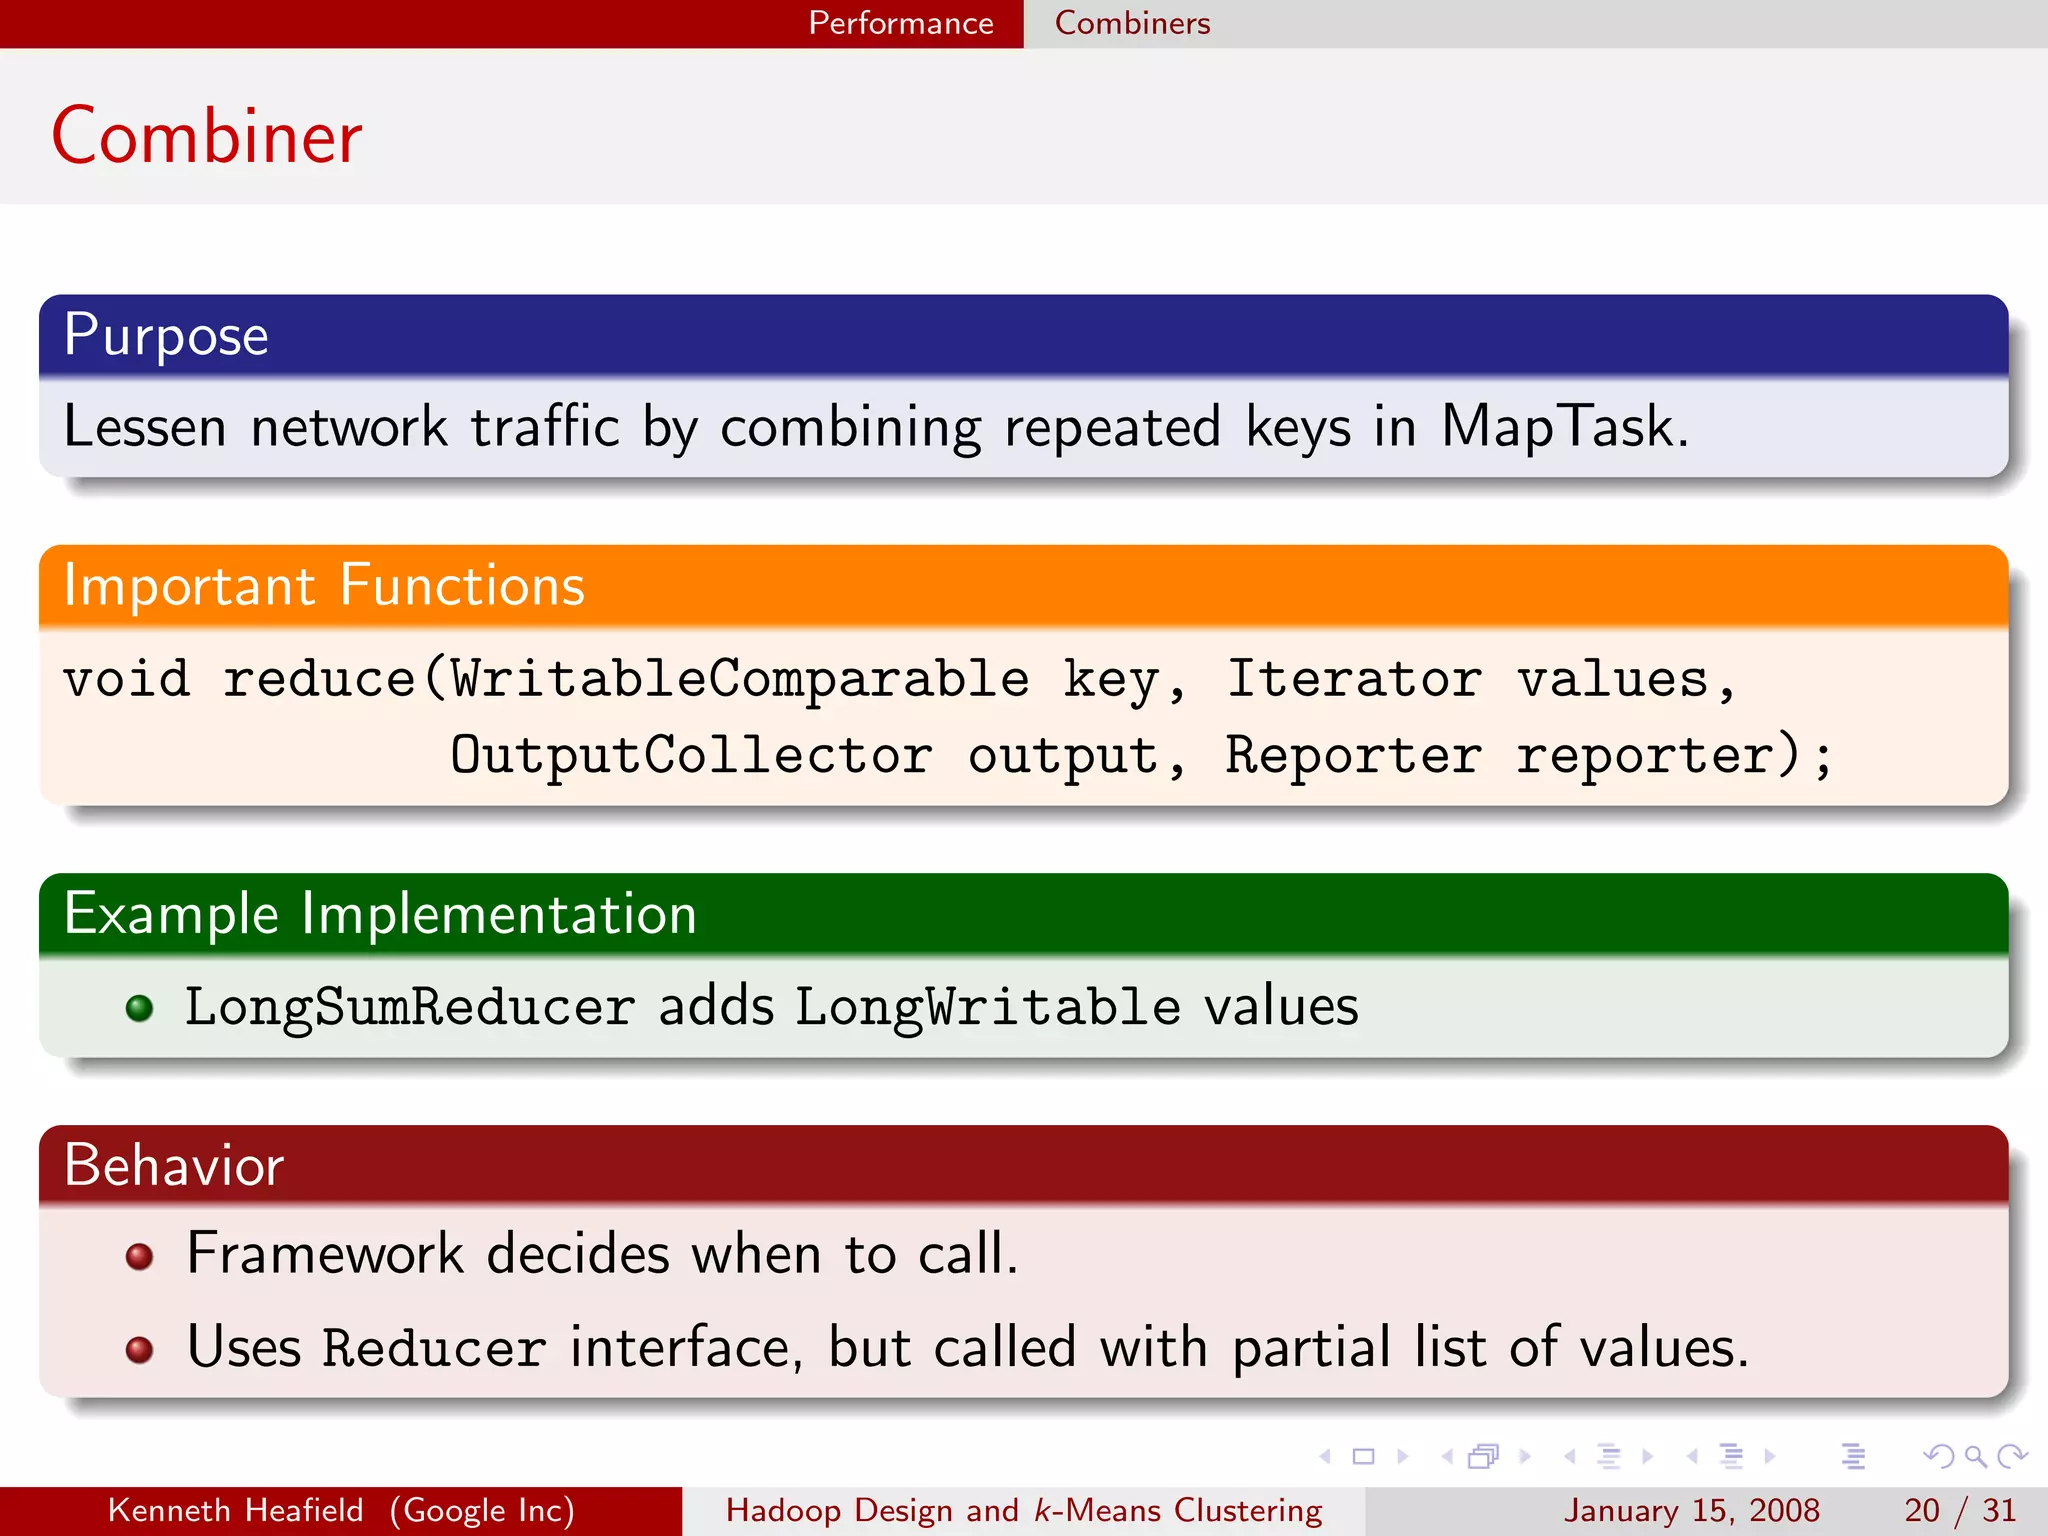Go to next subsection arrow
The image size is (2048, 1536).
[1647, 1456]
